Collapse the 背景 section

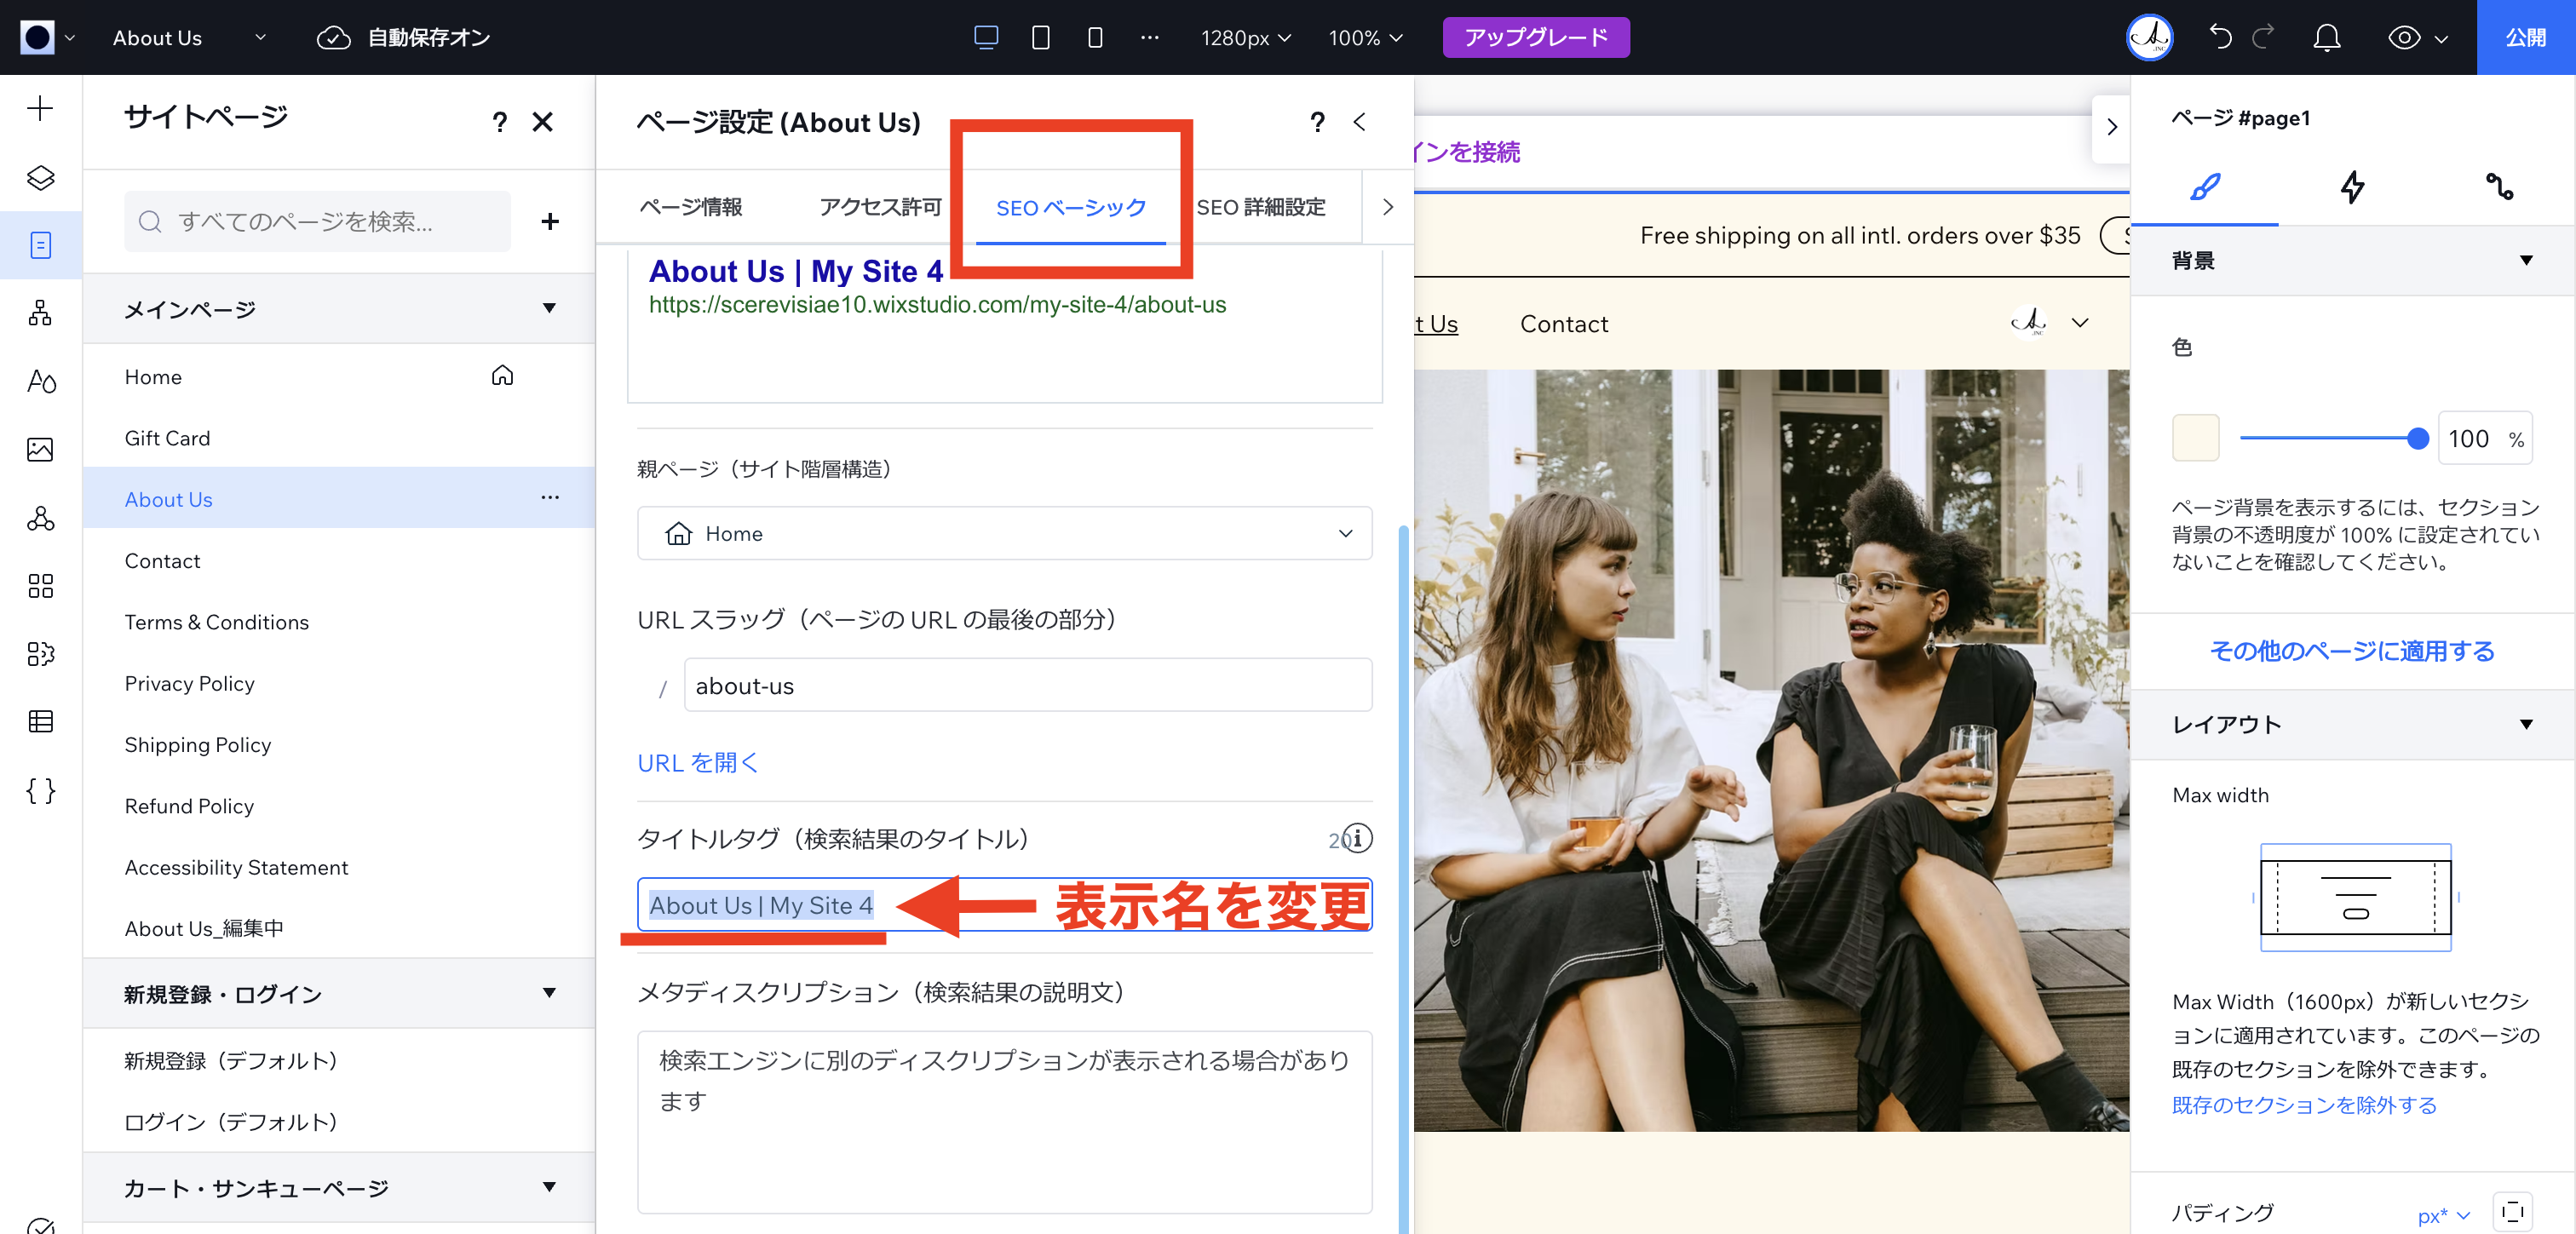coord(2526,261)
